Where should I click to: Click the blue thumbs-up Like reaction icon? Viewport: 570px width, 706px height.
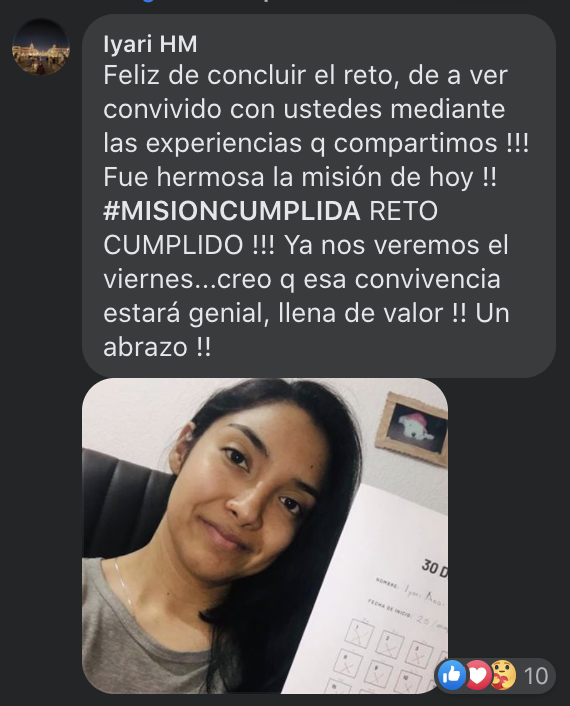coord(452,675)
